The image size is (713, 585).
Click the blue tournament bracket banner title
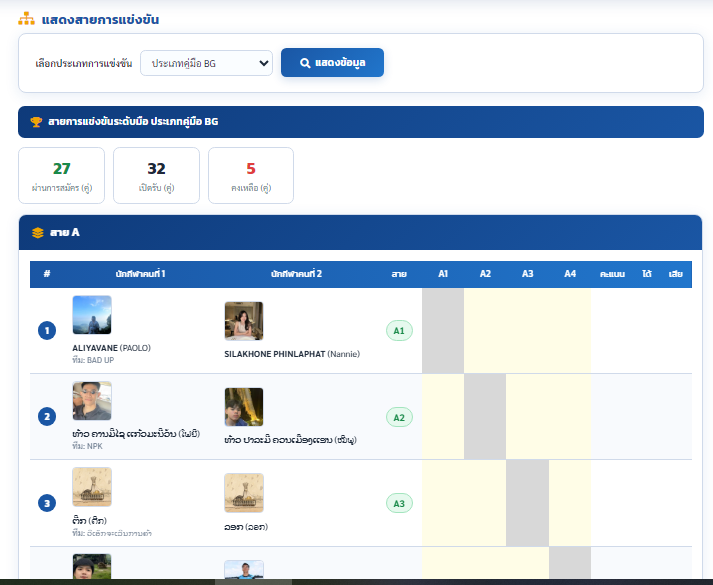click(133, 122)
